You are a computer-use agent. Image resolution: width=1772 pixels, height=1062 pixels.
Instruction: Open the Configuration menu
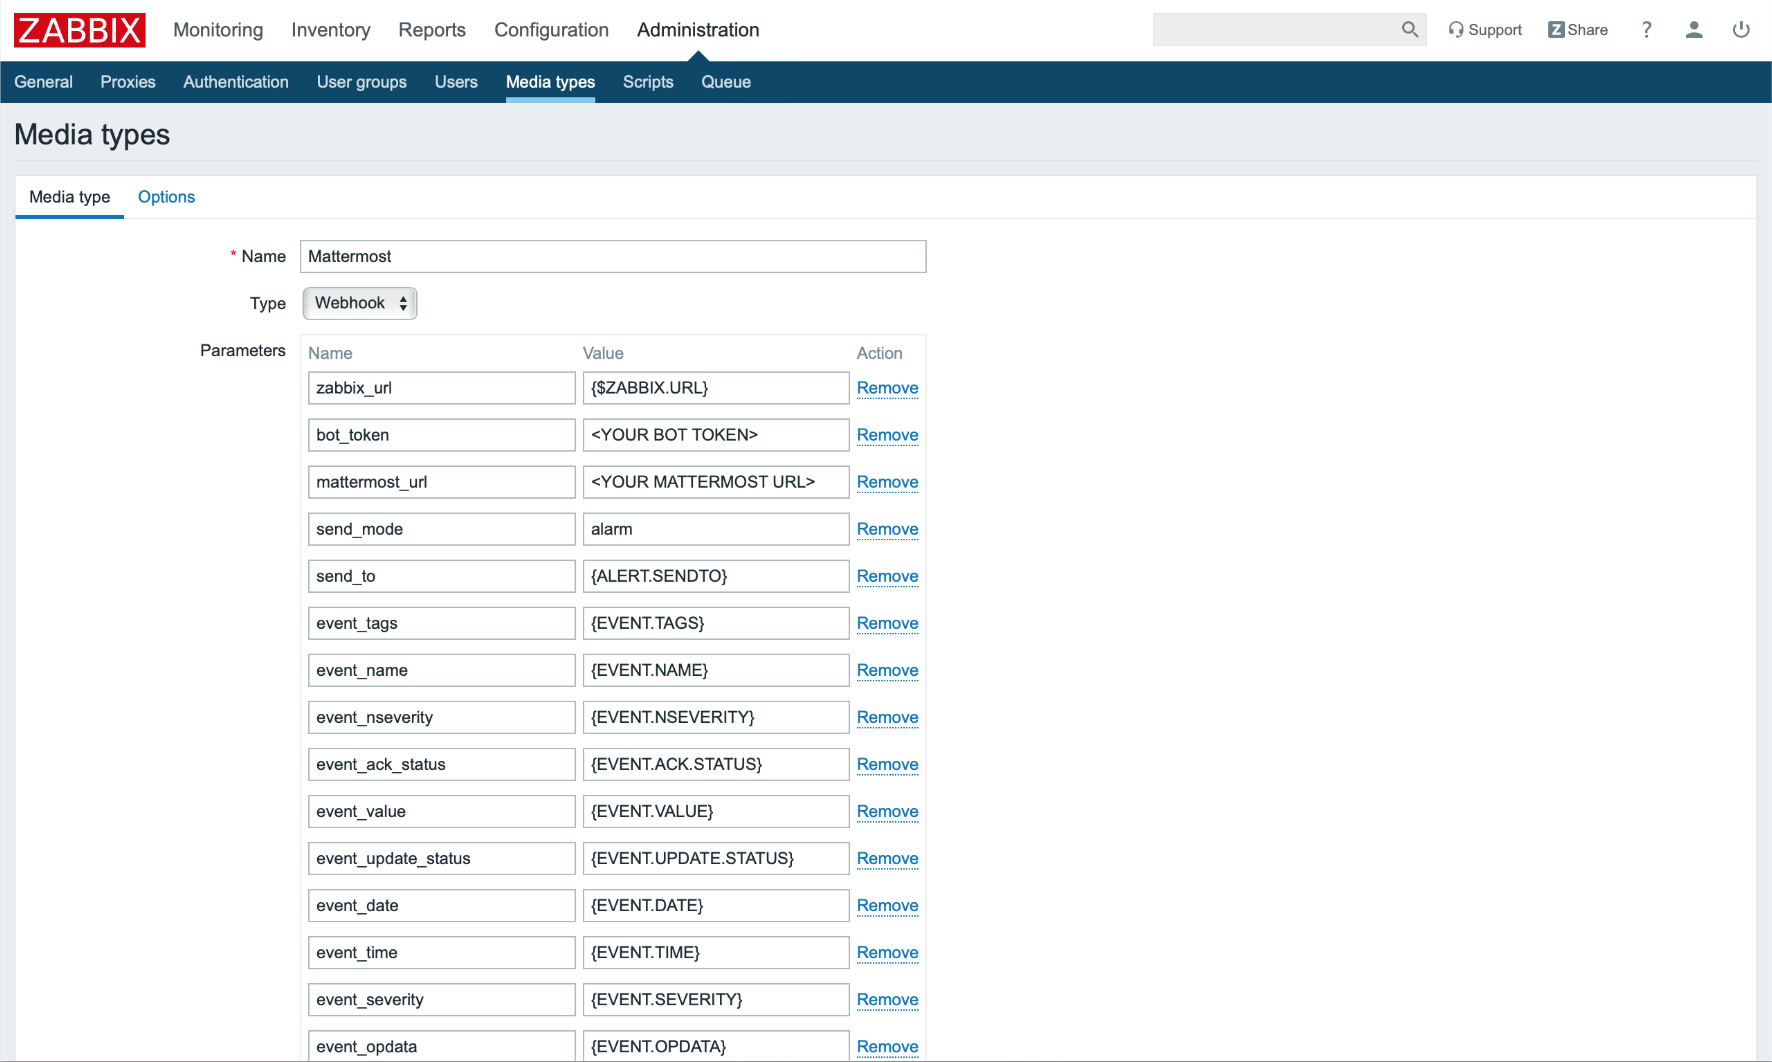[551, 30]
